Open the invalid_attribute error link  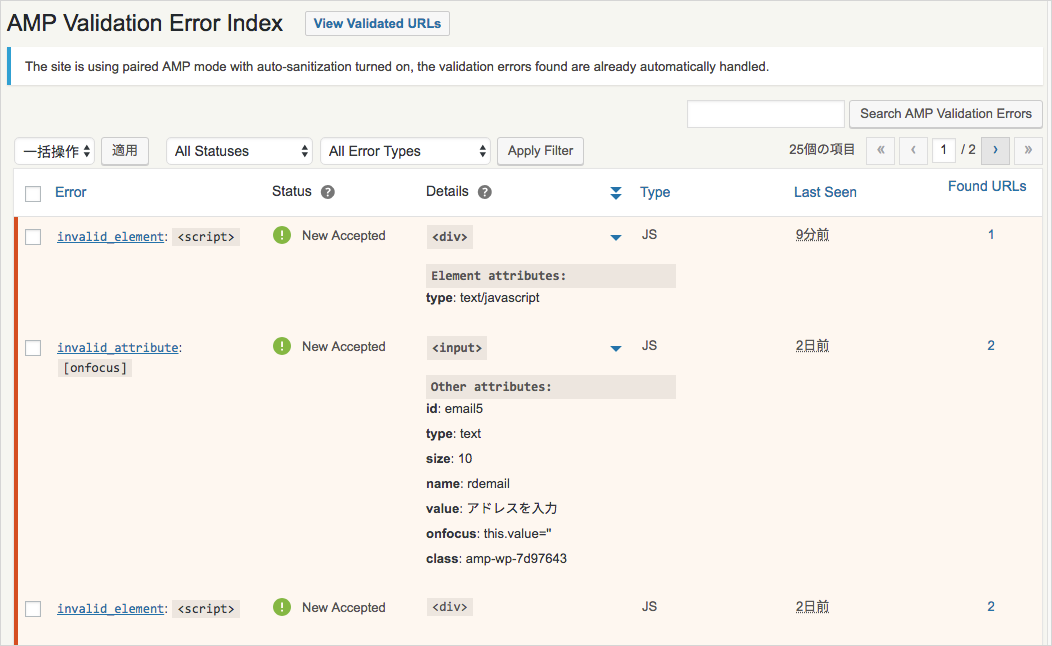point(117,347)
